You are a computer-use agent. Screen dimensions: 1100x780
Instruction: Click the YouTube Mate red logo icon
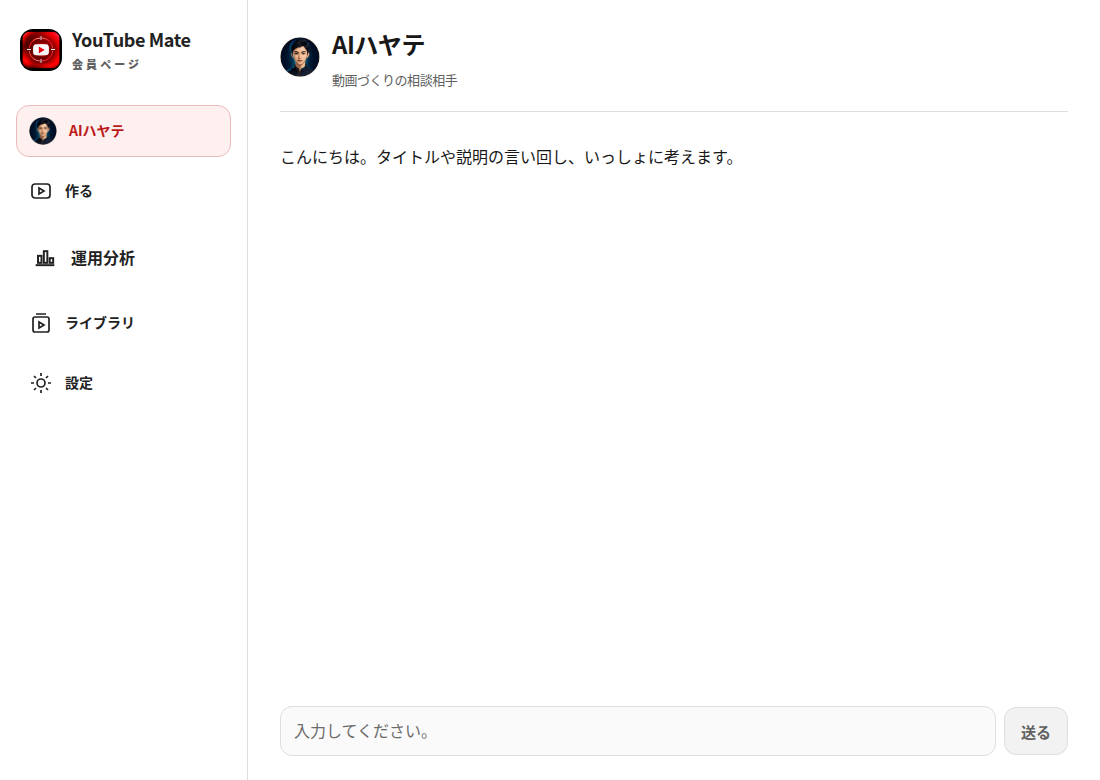coord(41,50)
